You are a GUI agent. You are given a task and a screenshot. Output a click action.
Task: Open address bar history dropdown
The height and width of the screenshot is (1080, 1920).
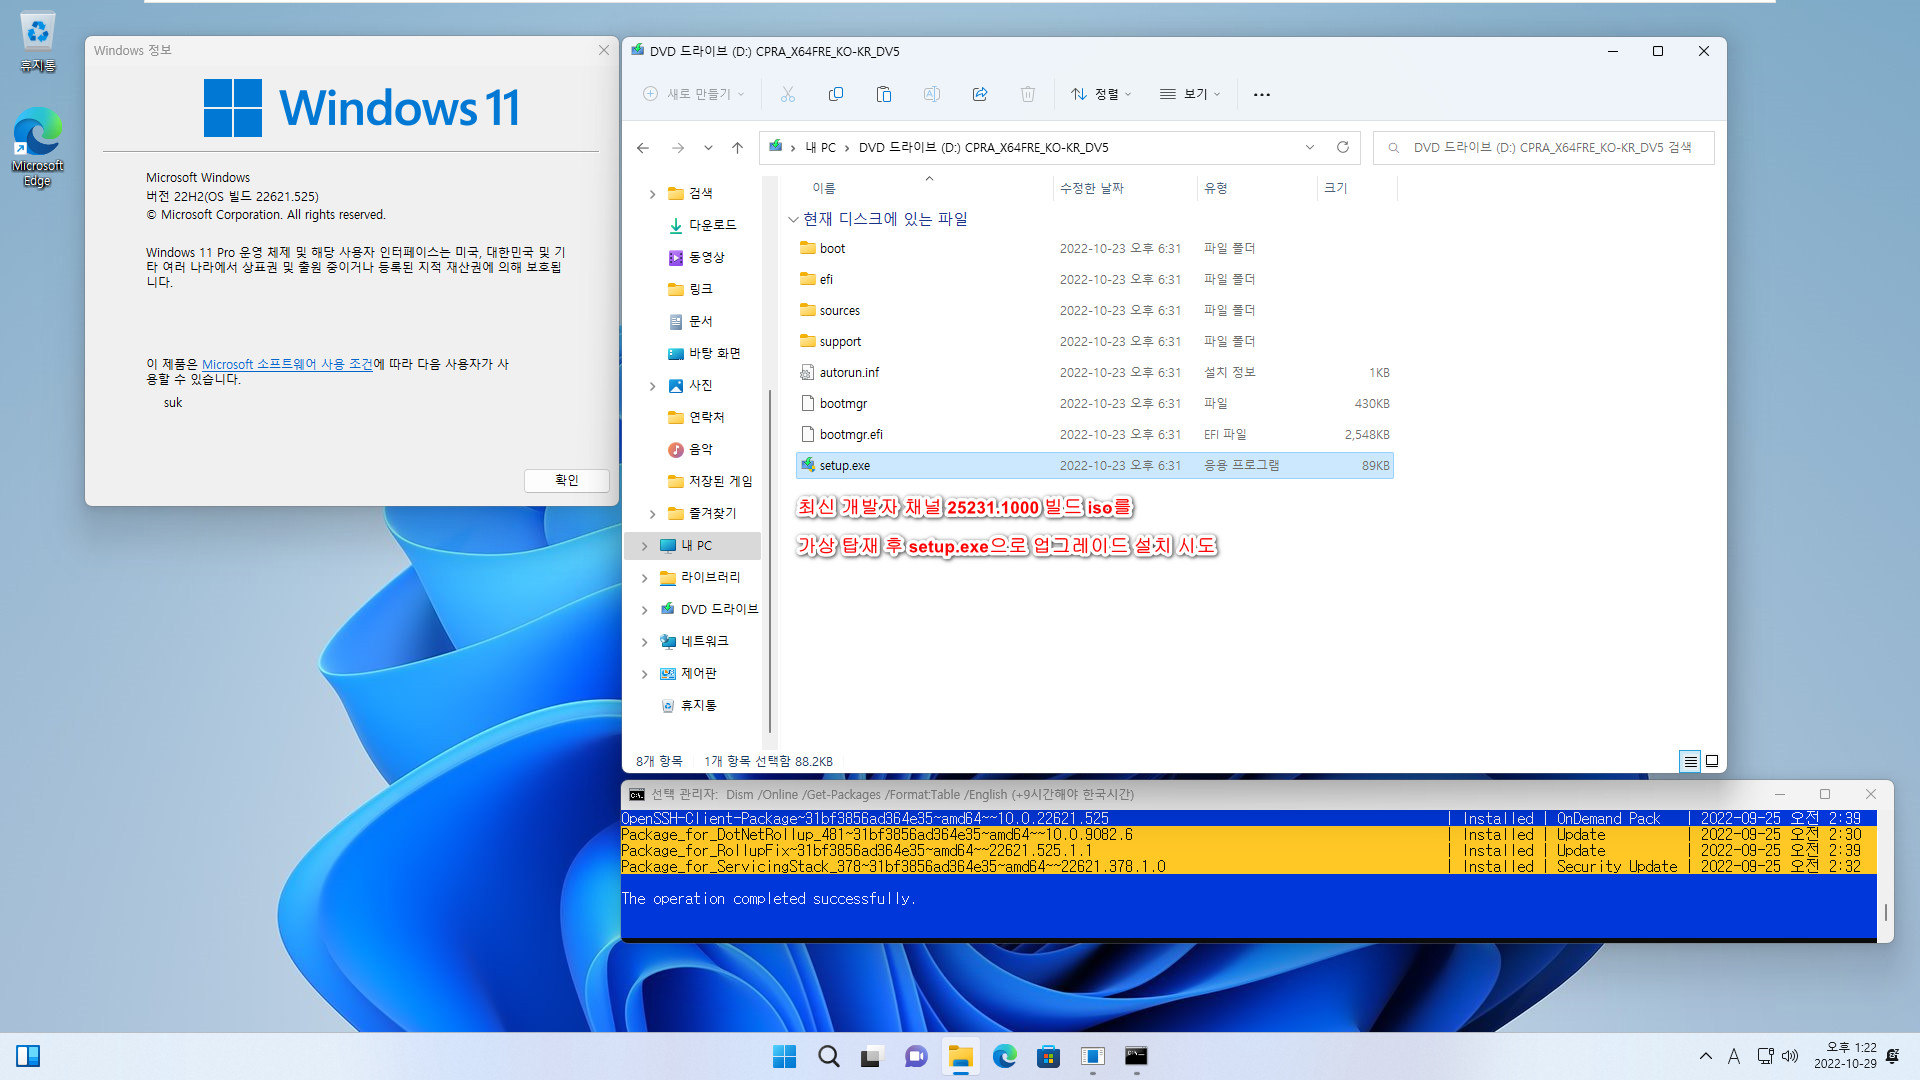1309,147
